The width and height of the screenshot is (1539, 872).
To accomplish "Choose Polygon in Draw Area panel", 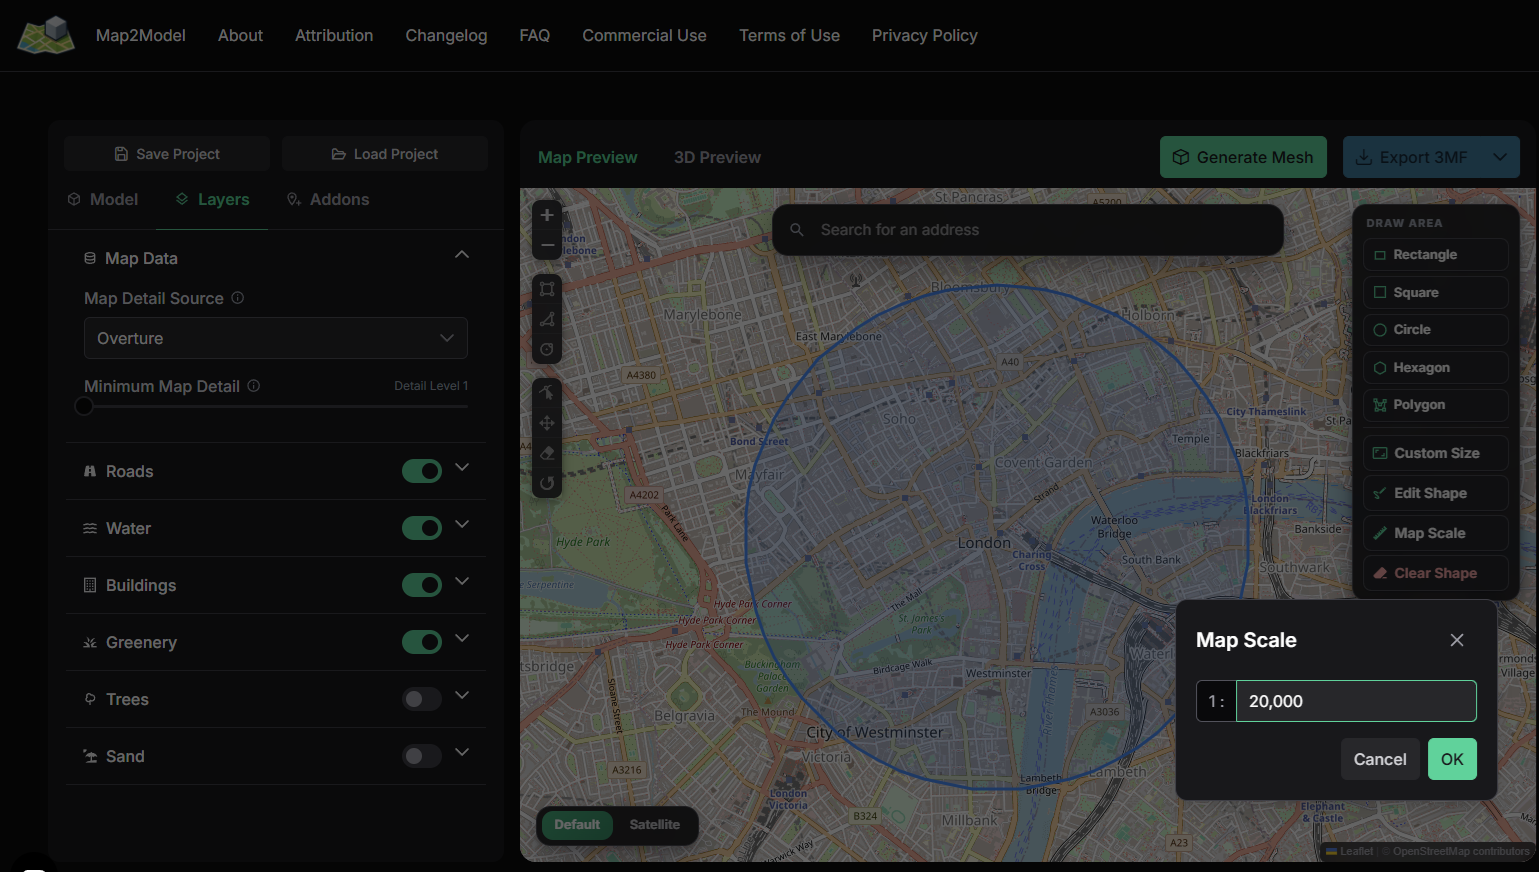I will (1435, 405).
